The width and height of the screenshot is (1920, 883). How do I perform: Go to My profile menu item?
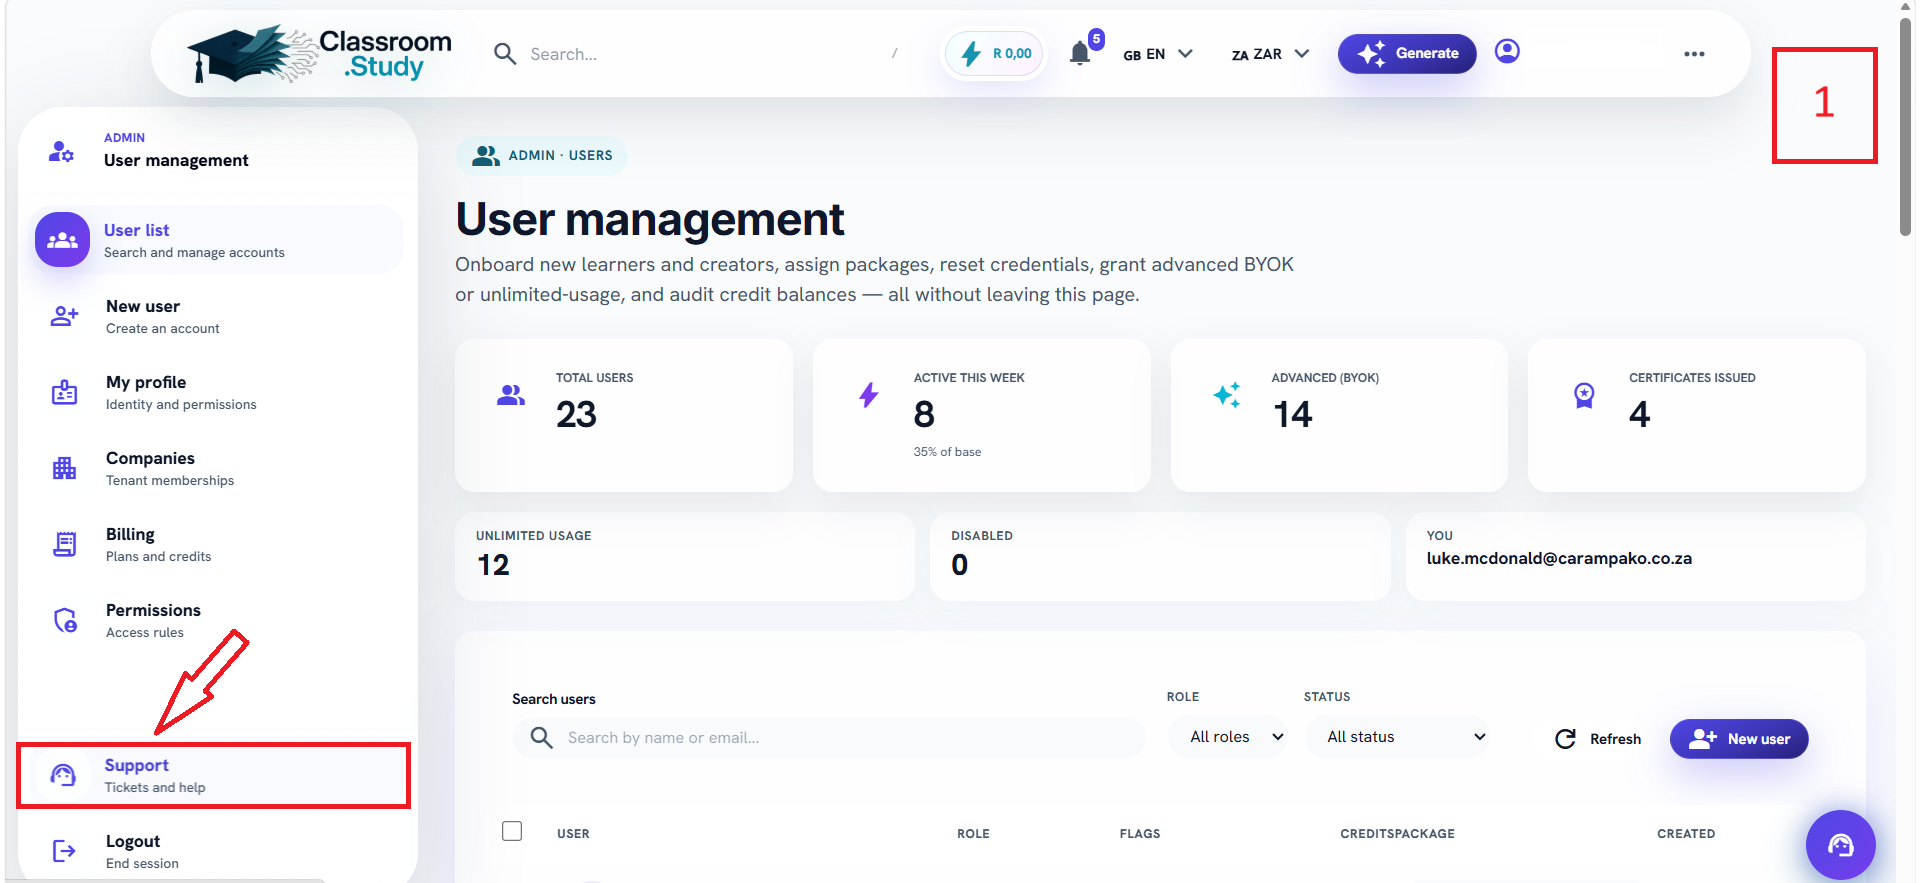[x=211, y=392]
